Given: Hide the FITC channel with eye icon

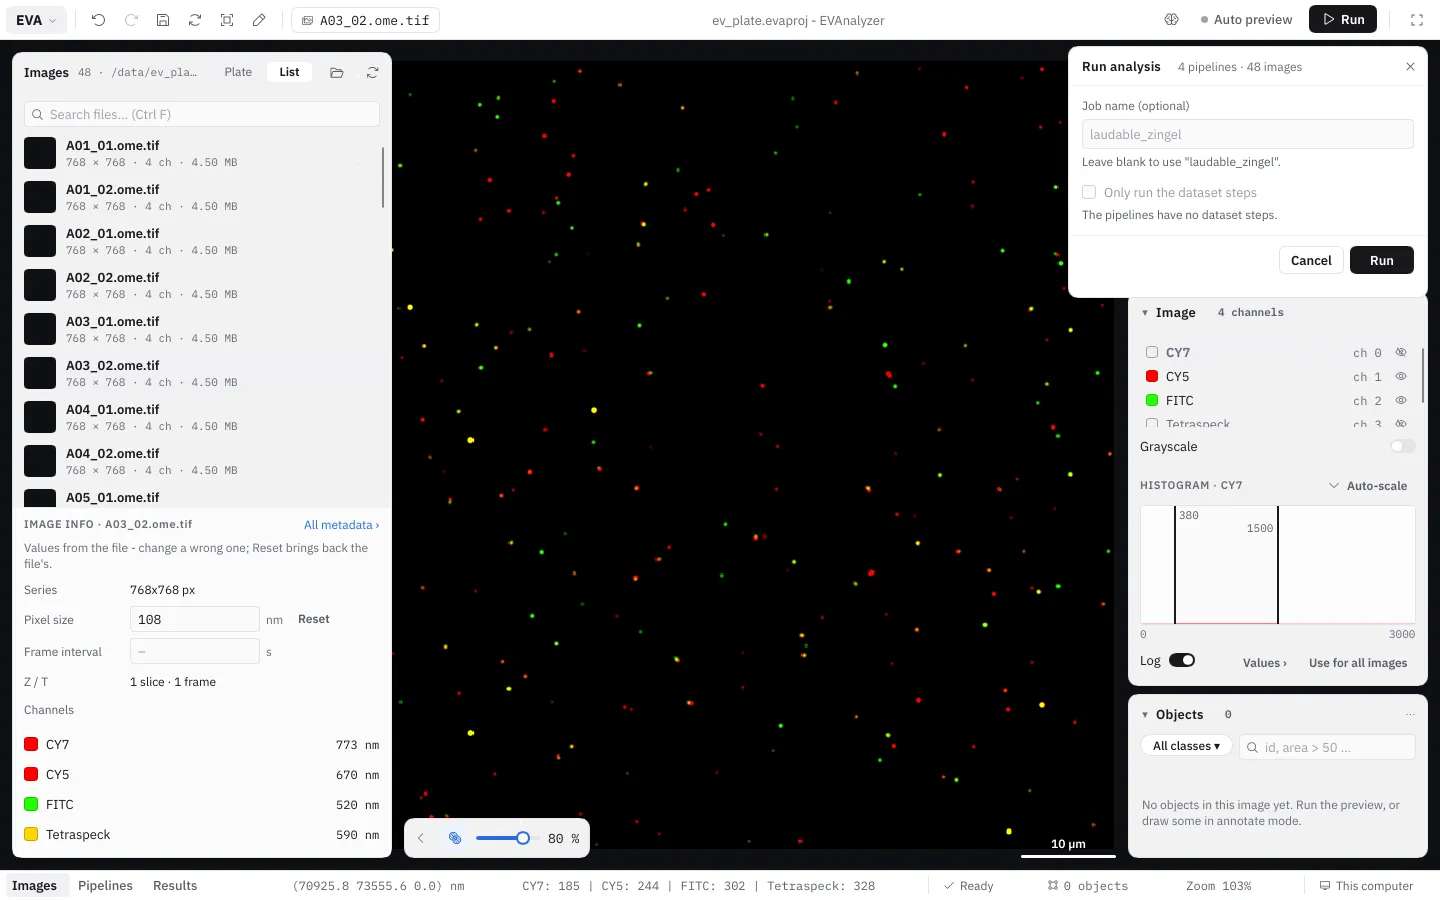Looking at the screenshot, I should coord(1401,400).
